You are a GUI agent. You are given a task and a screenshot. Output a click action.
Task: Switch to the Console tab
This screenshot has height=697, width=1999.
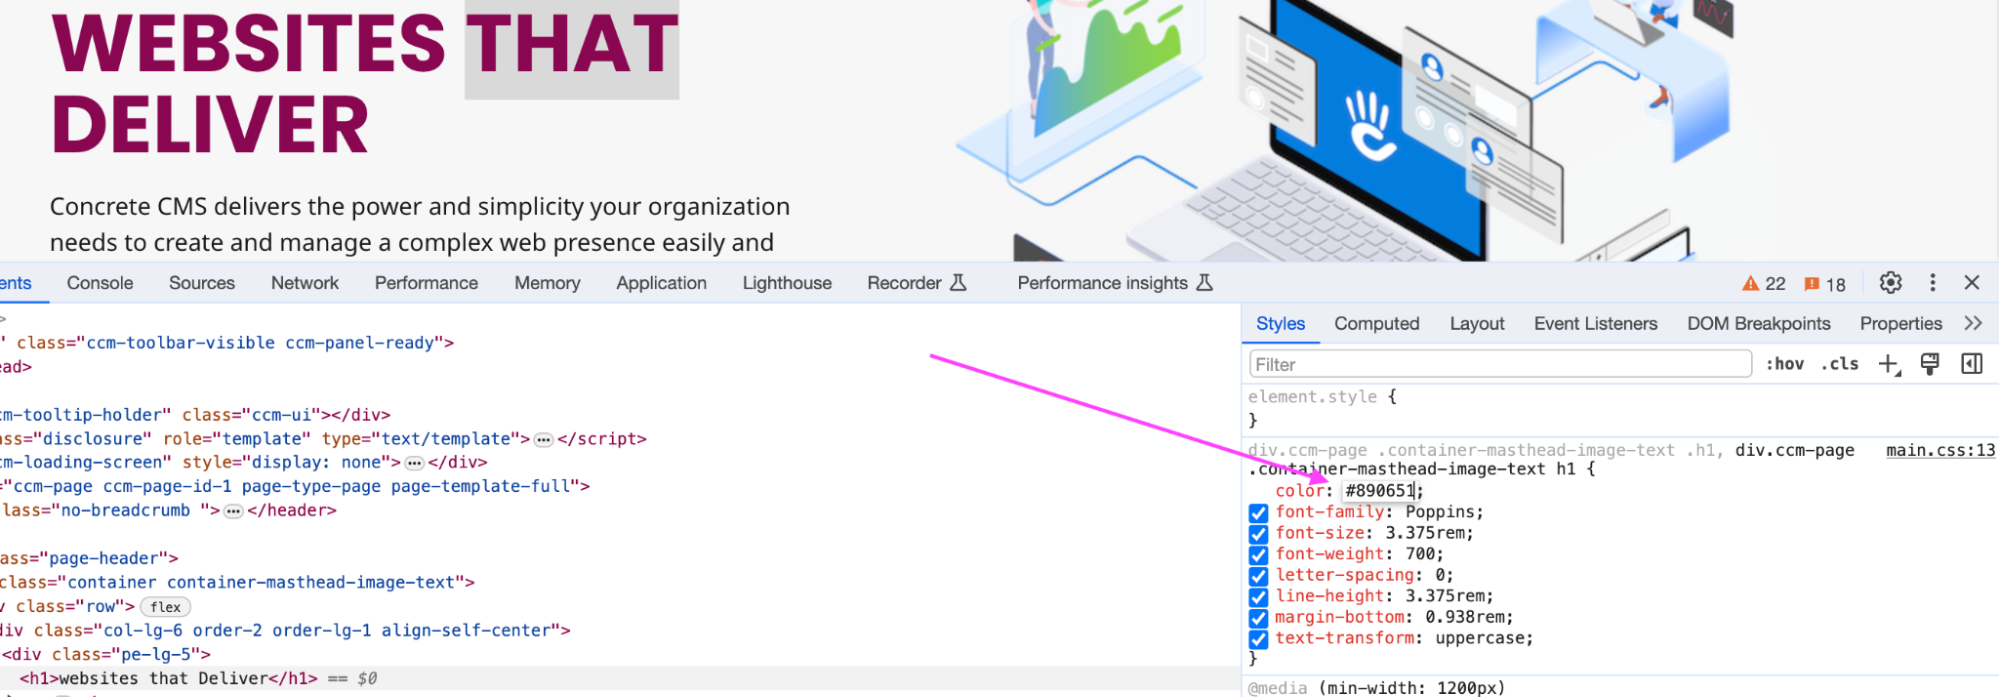pyautogui.click(x=100, y=283)
